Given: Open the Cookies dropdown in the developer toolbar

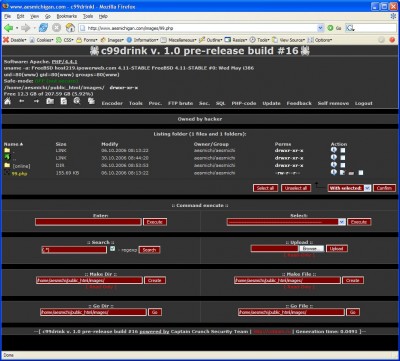Looking at the screenshot, I should (41, 40).
